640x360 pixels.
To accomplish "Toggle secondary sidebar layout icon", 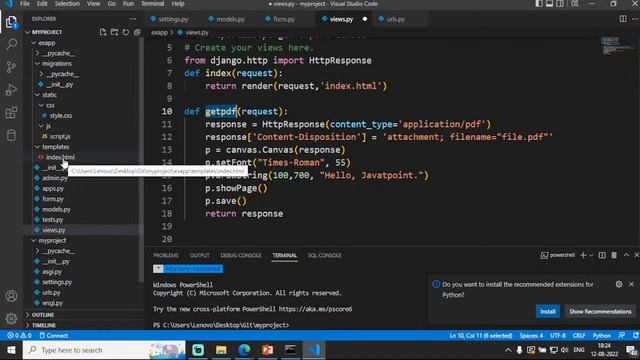I will click(560, 4).
